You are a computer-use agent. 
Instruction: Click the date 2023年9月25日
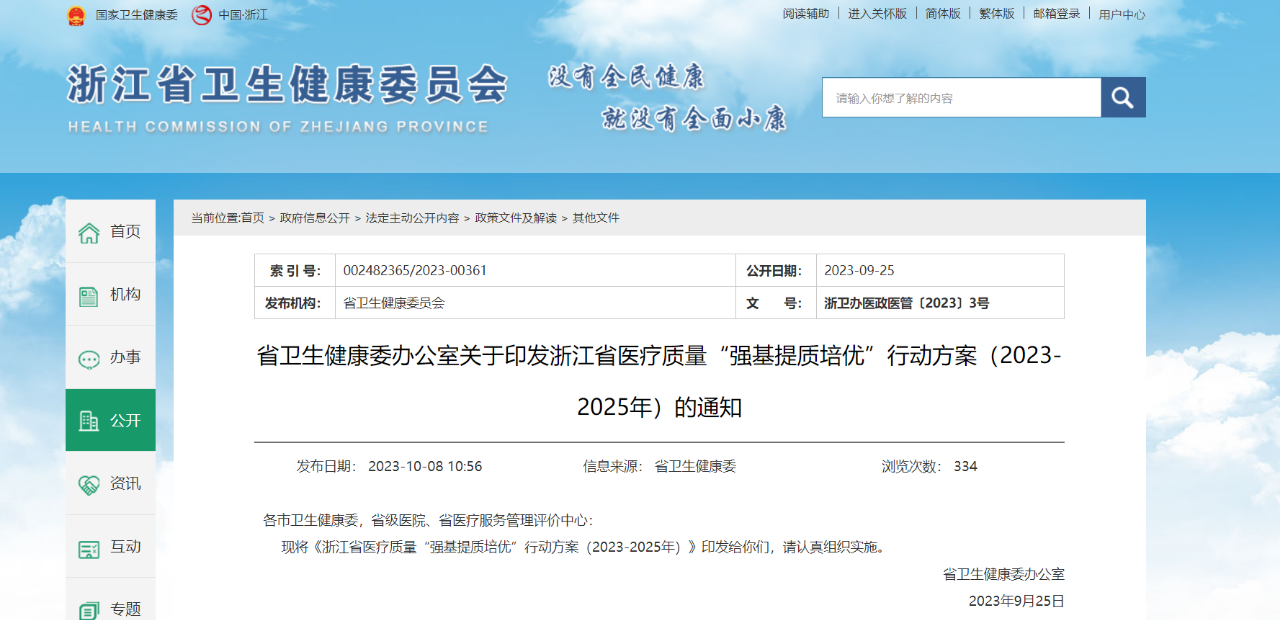(x=1017, y=601)
